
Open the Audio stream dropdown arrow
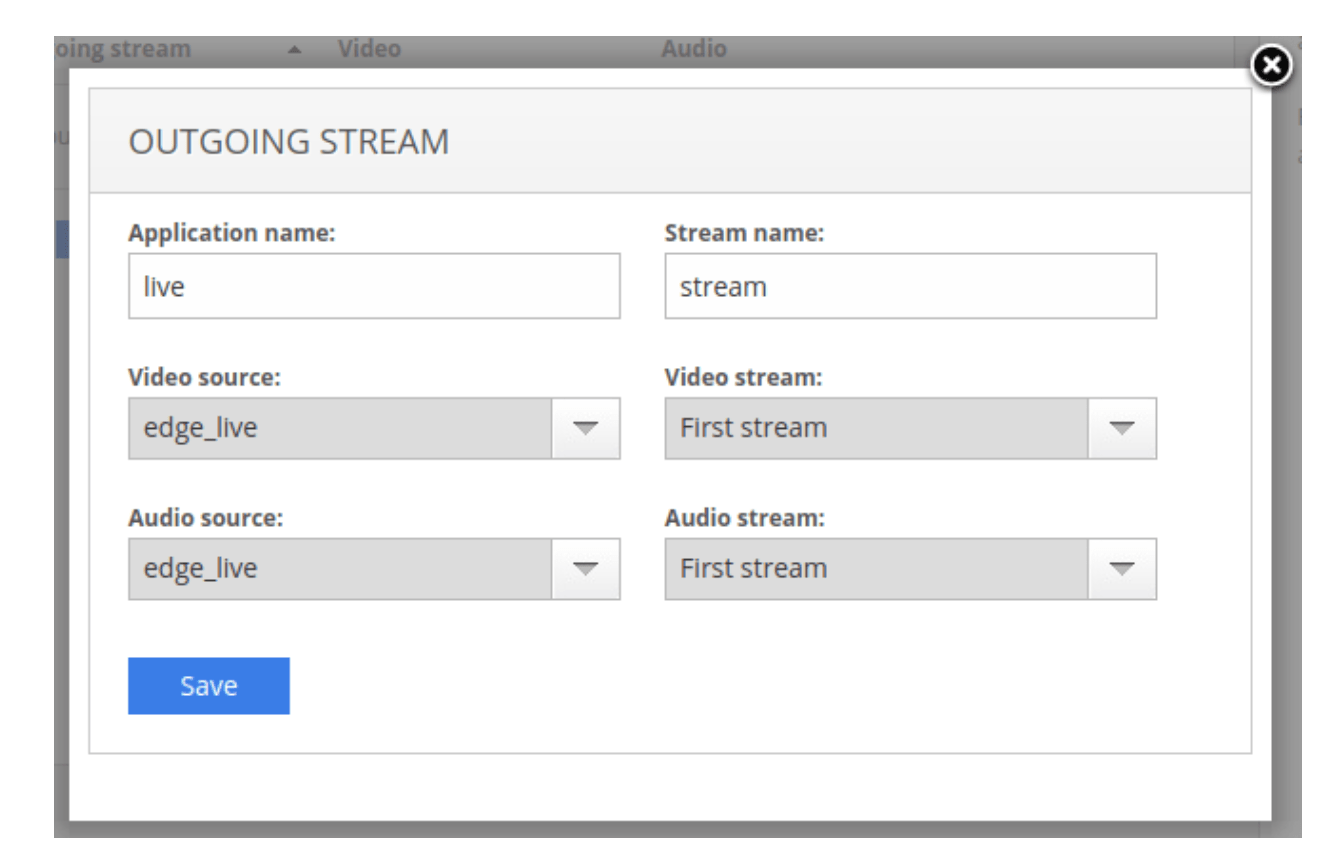1121,569
